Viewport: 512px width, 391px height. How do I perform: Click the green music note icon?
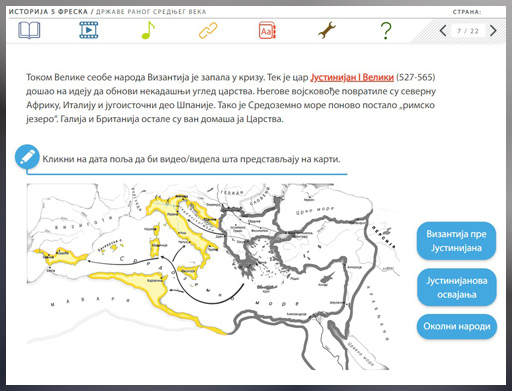[148, 30]
